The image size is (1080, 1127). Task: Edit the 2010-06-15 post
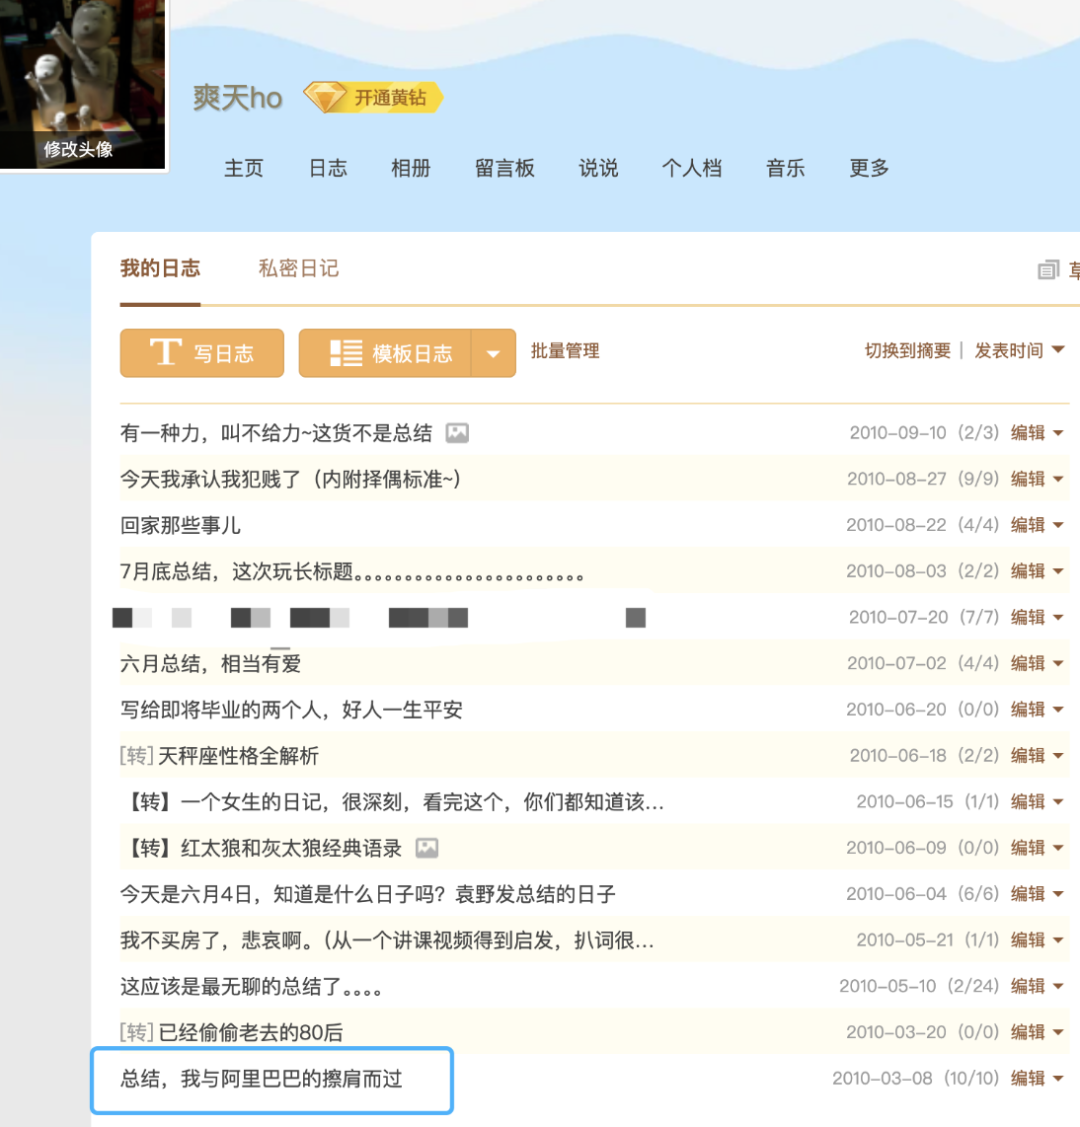(x=1028, y=801)
